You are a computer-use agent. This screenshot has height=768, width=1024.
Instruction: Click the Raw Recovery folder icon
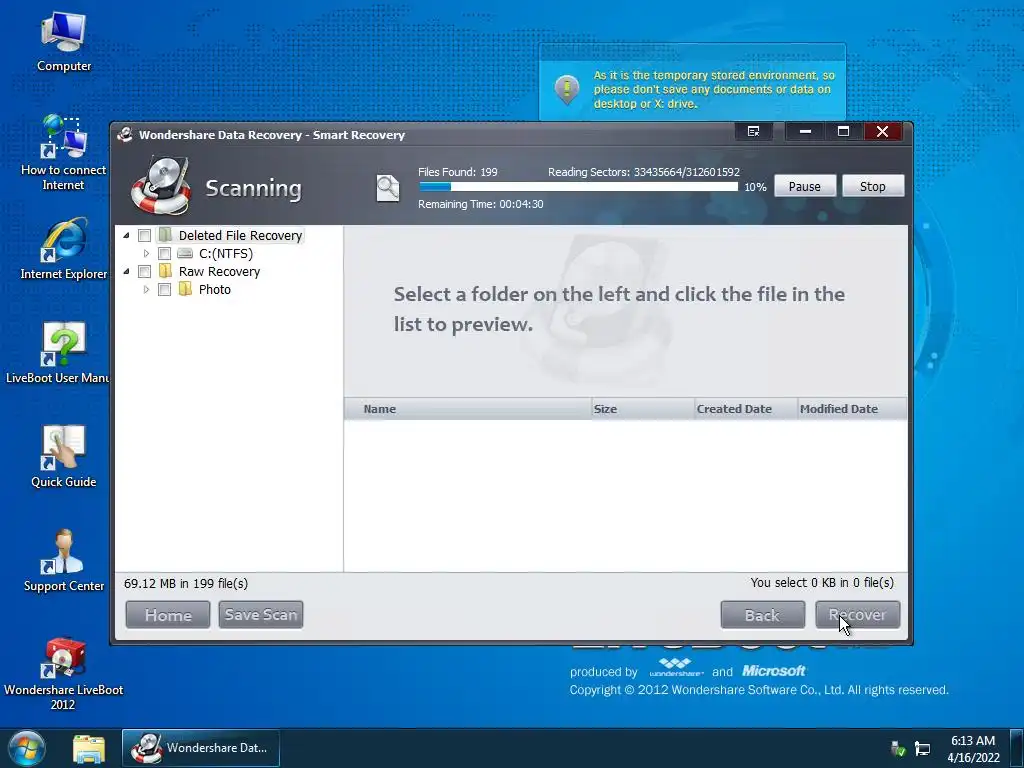(166, 271)
